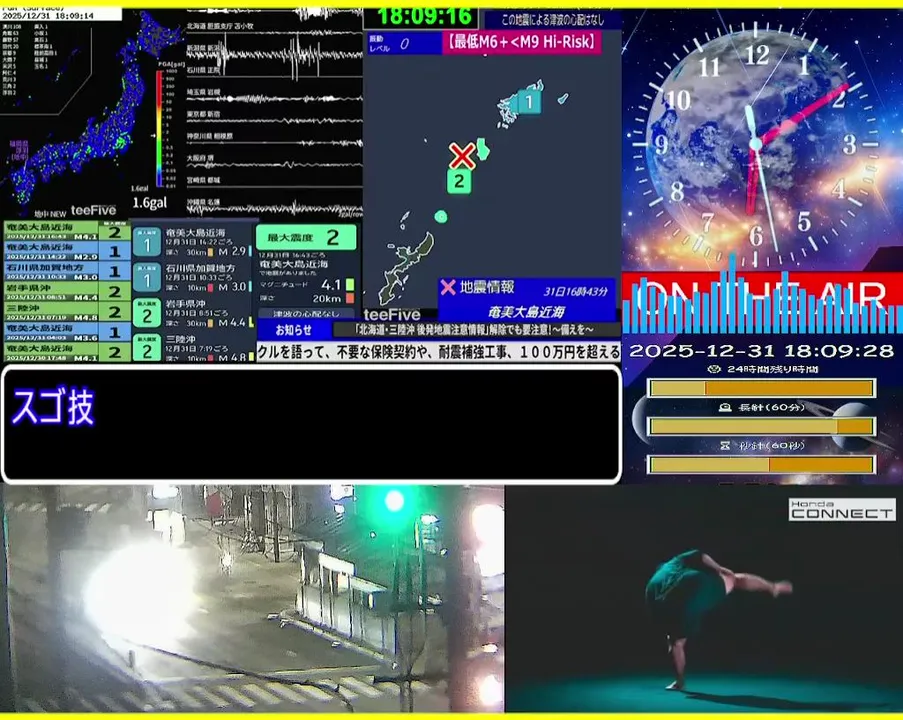903x720 pixels.
Task: Click the Honda CONNECT logo
Action: click(841, 509)
